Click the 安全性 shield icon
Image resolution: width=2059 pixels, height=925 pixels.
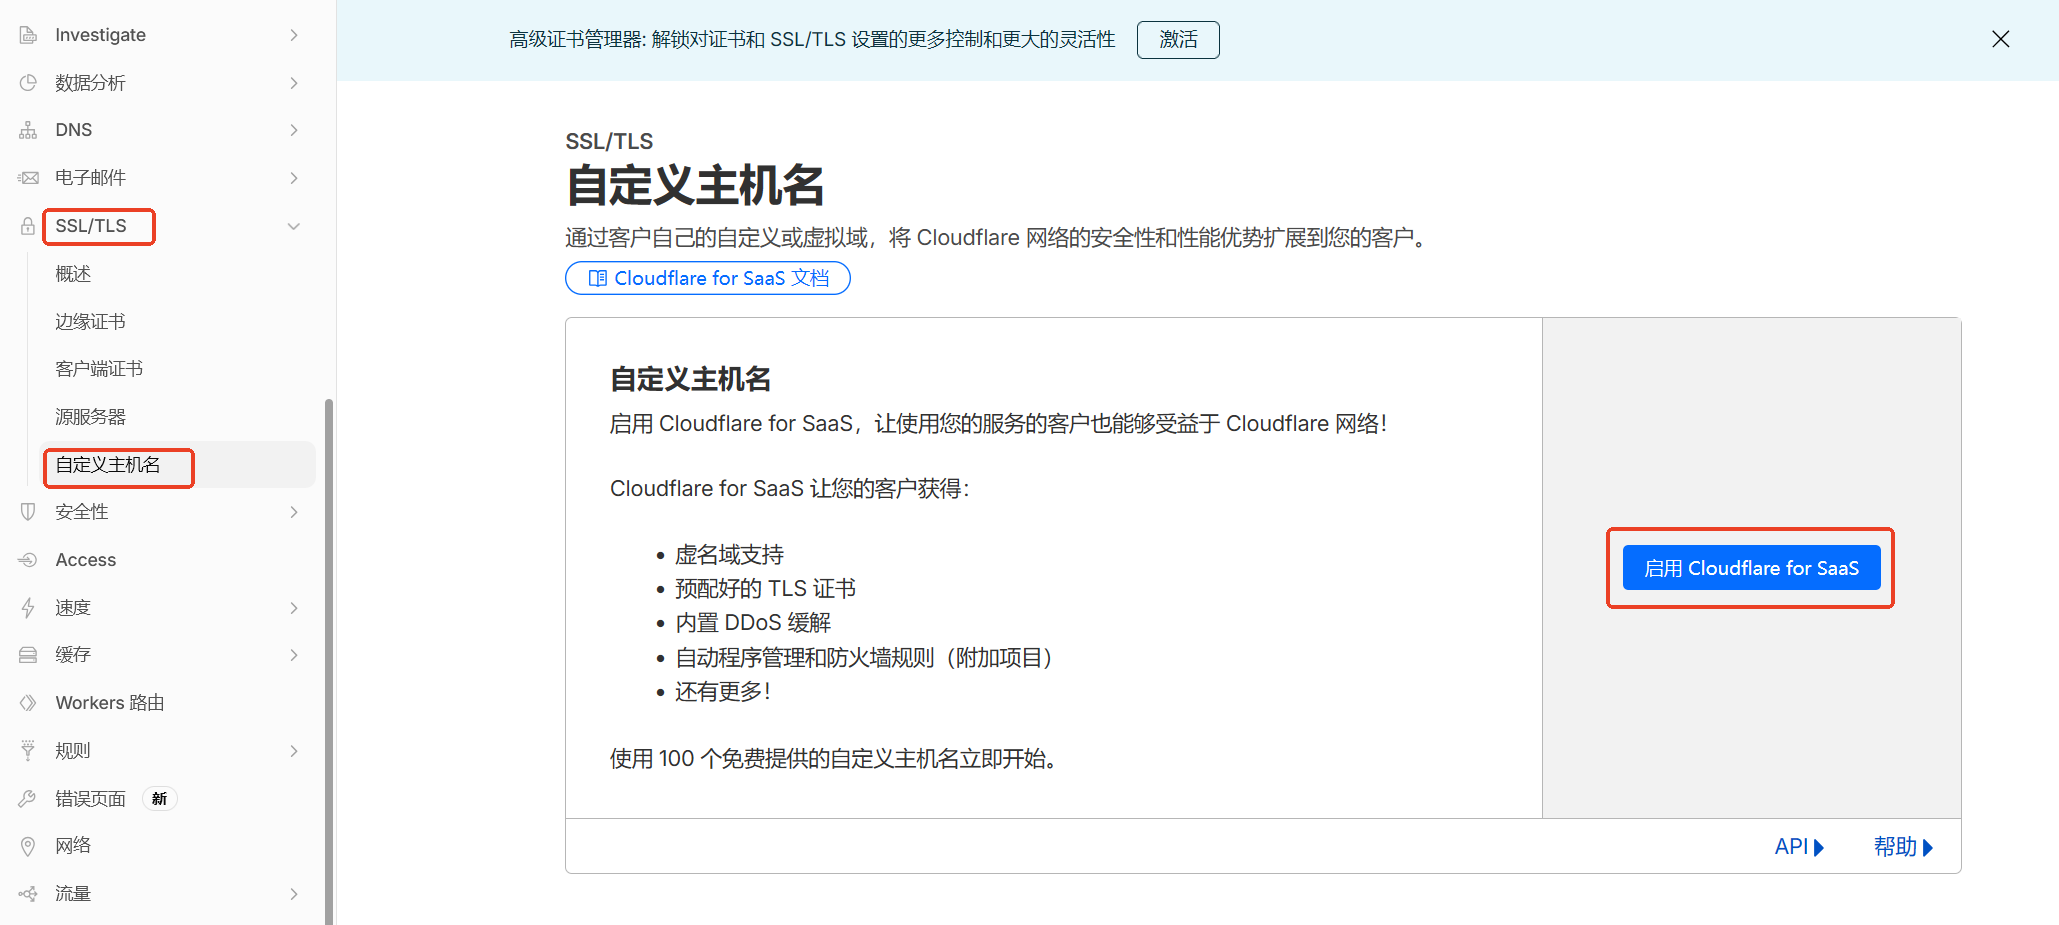(28, 512)
